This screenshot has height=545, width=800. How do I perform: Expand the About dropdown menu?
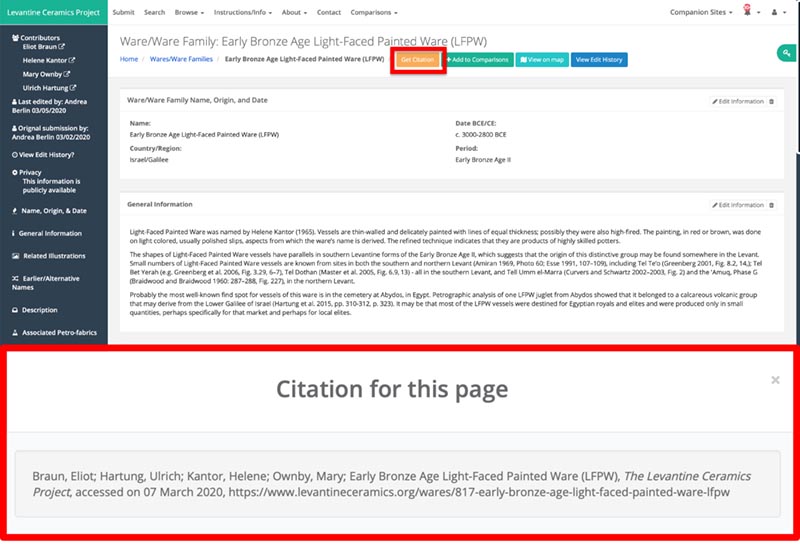tap(294, 12)
